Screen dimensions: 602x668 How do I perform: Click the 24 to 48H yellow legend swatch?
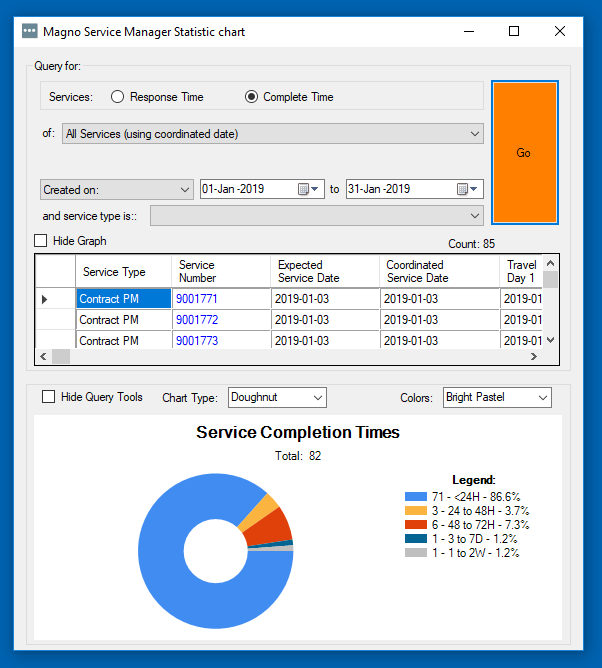(416, 511)
